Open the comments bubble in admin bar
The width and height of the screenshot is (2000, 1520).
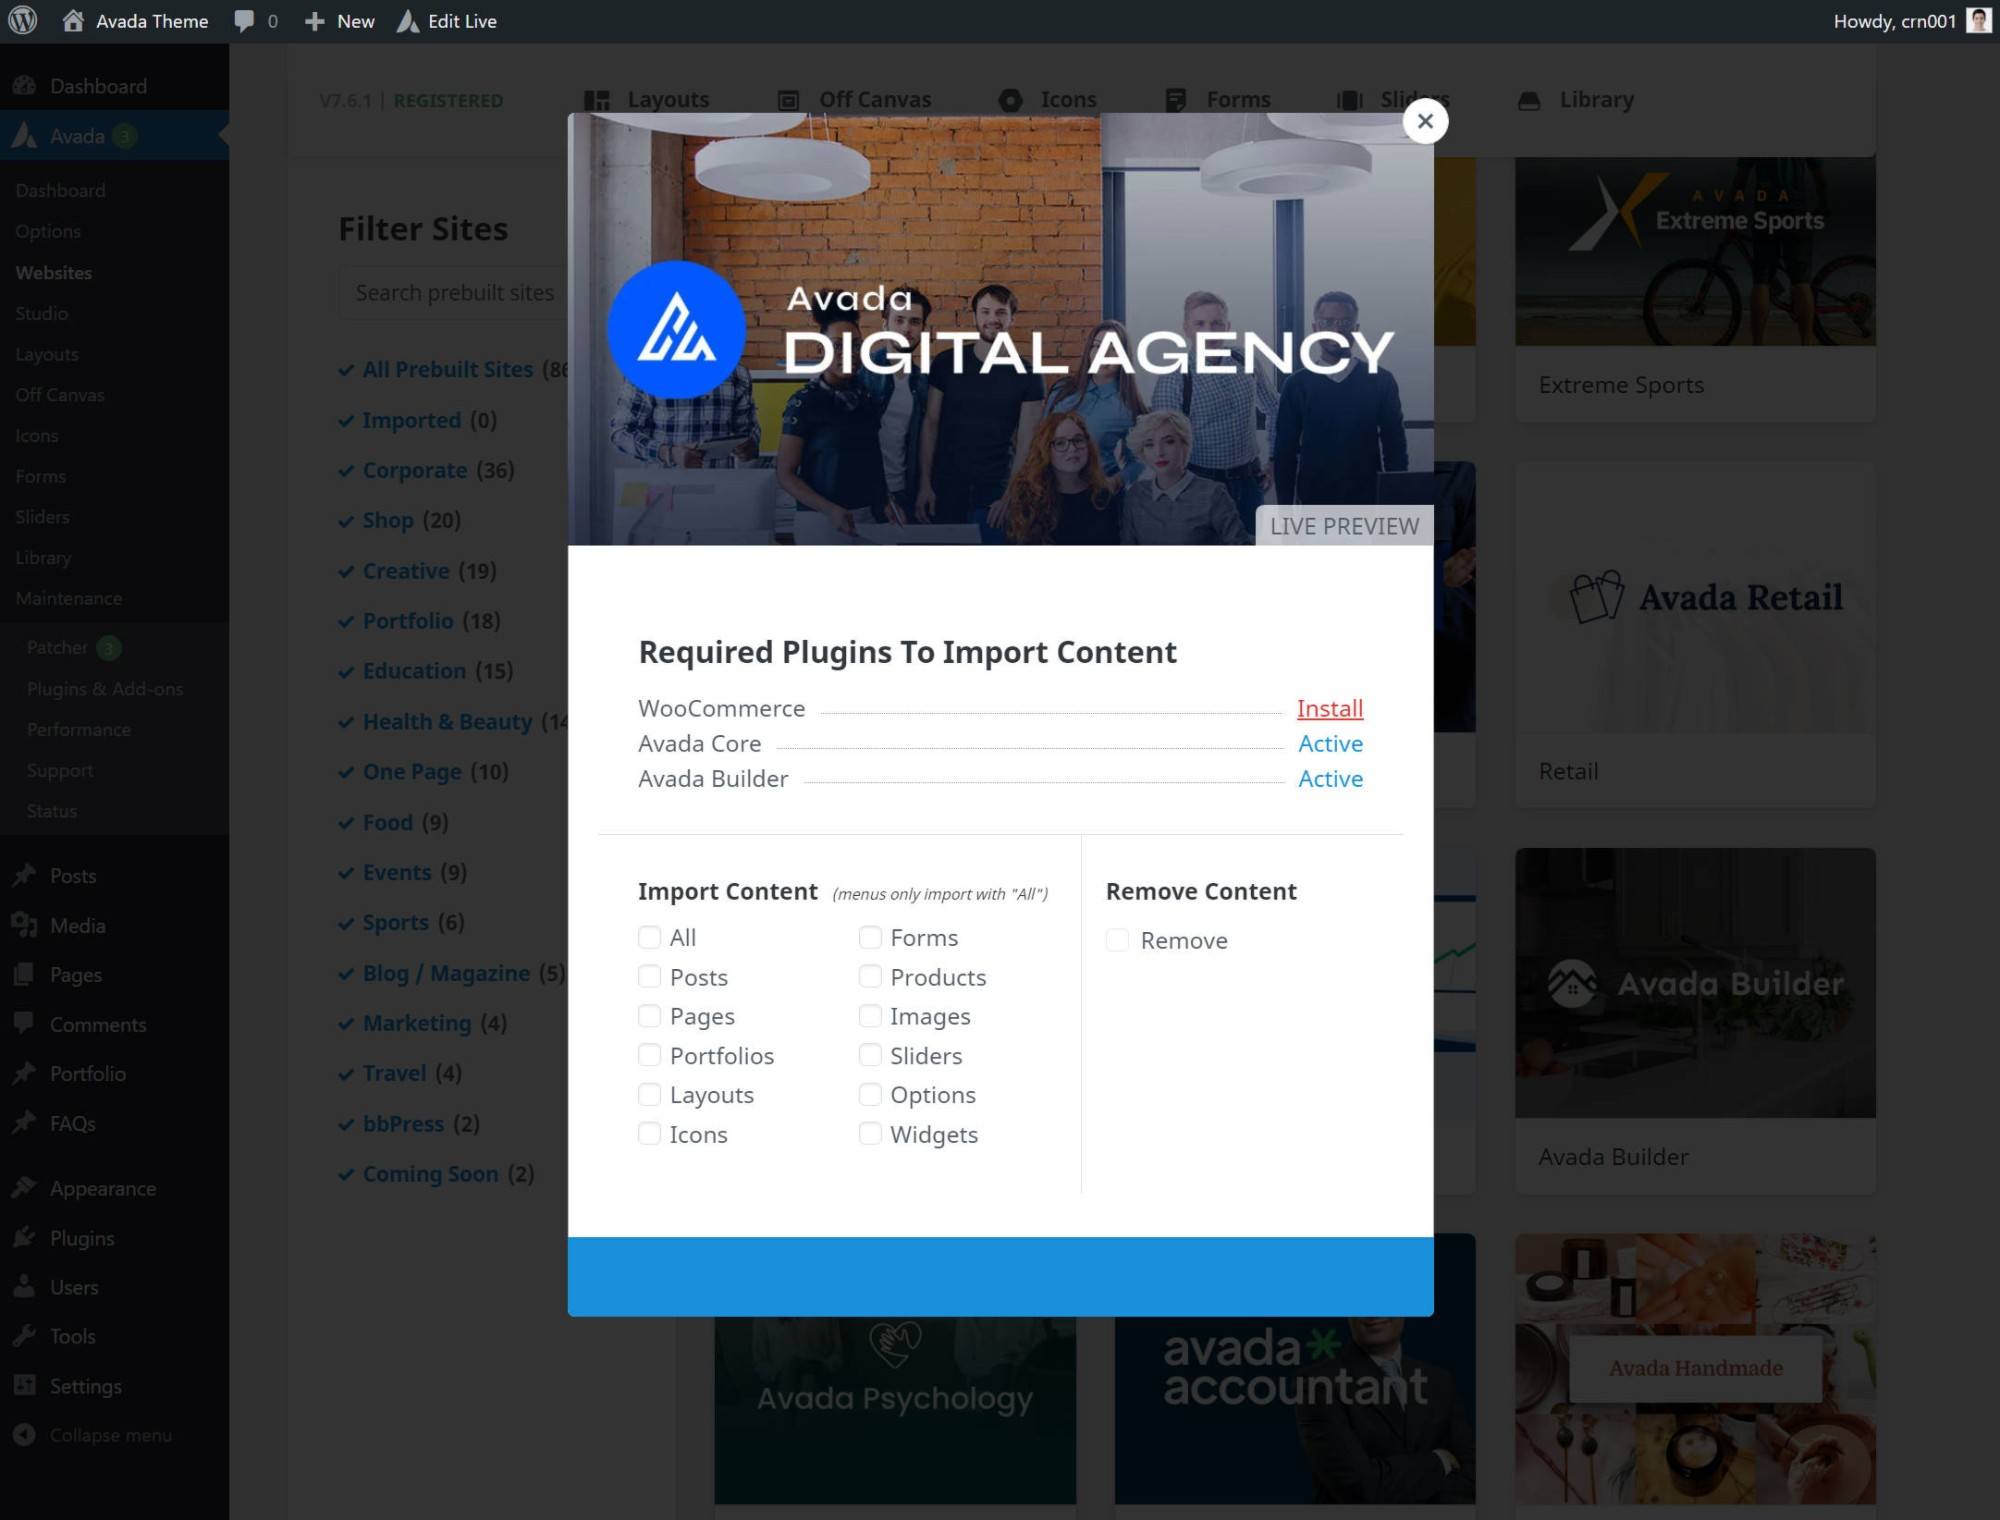pyautogui.click(x=243, y=20)
